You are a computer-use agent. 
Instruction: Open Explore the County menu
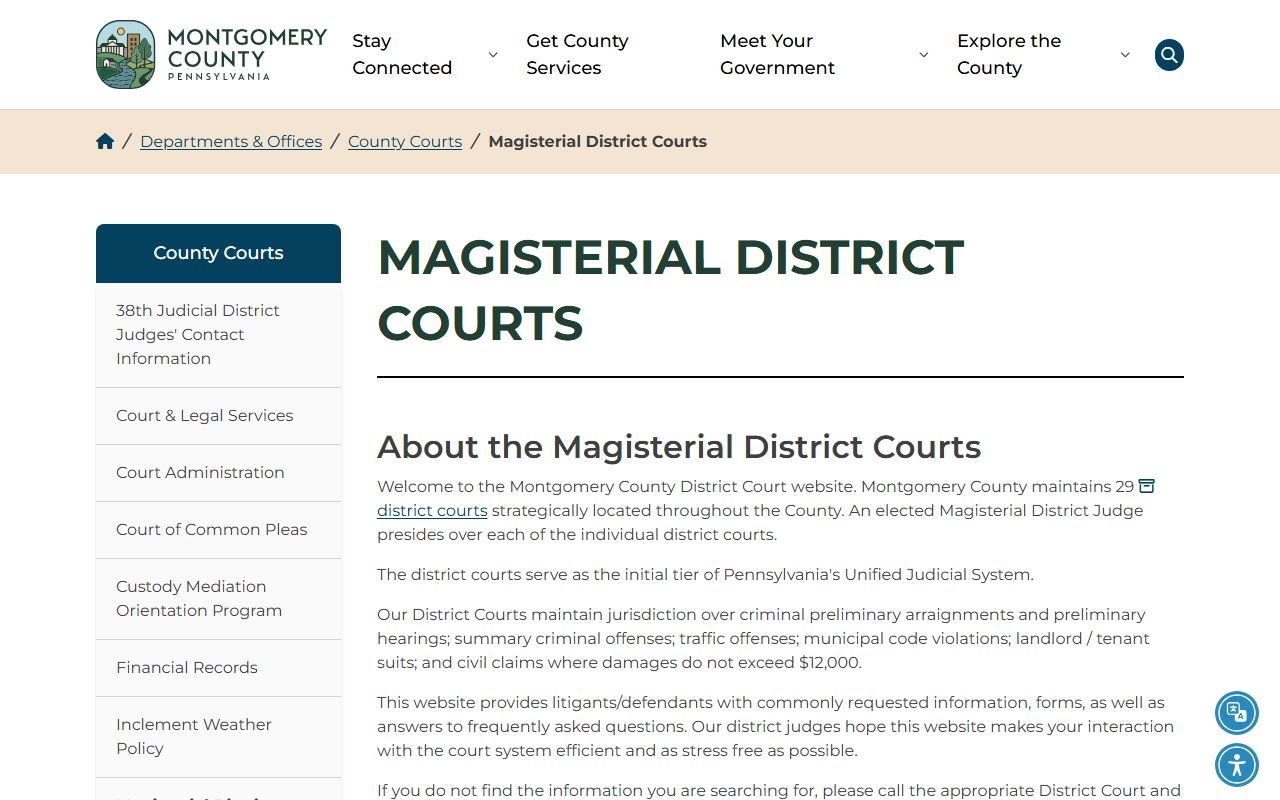coord(1008,54)
